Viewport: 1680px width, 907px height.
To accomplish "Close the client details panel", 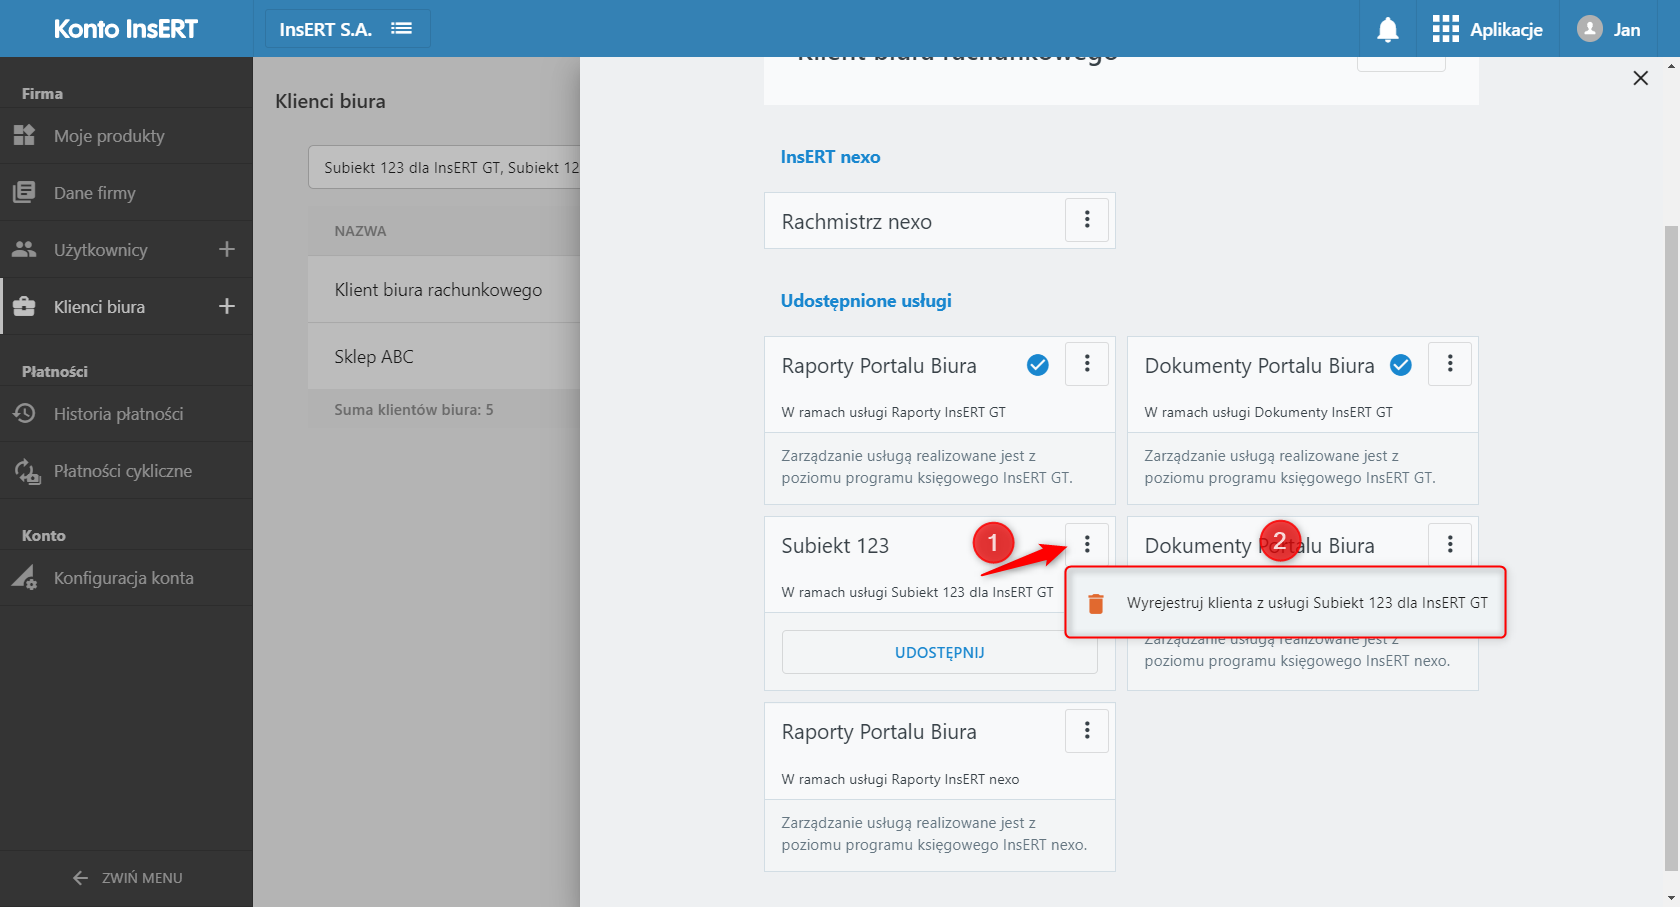I will pos(1641,78).
